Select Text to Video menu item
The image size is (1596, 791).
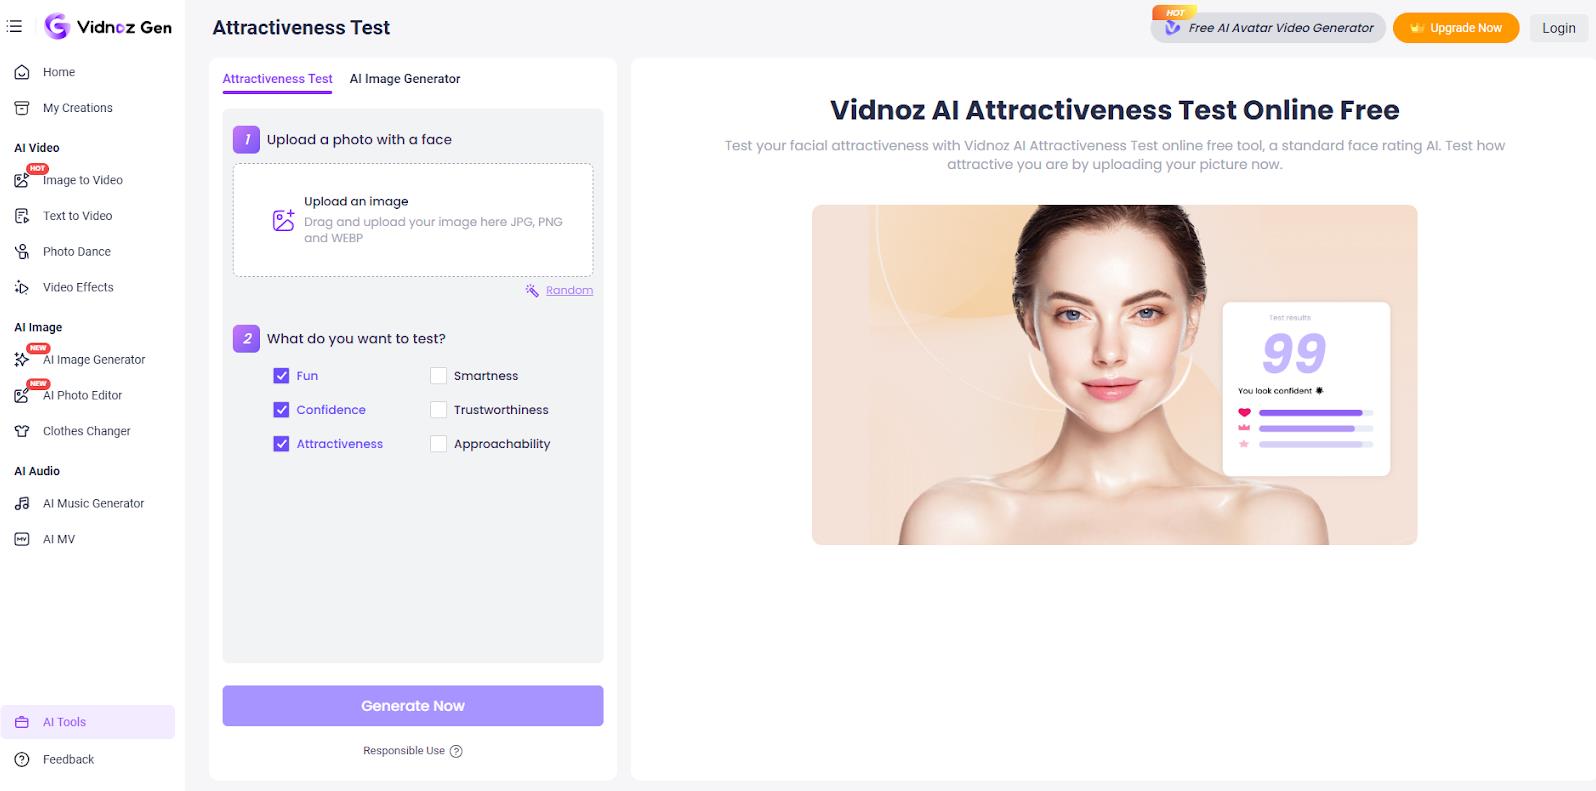click(x=78, y=216)
